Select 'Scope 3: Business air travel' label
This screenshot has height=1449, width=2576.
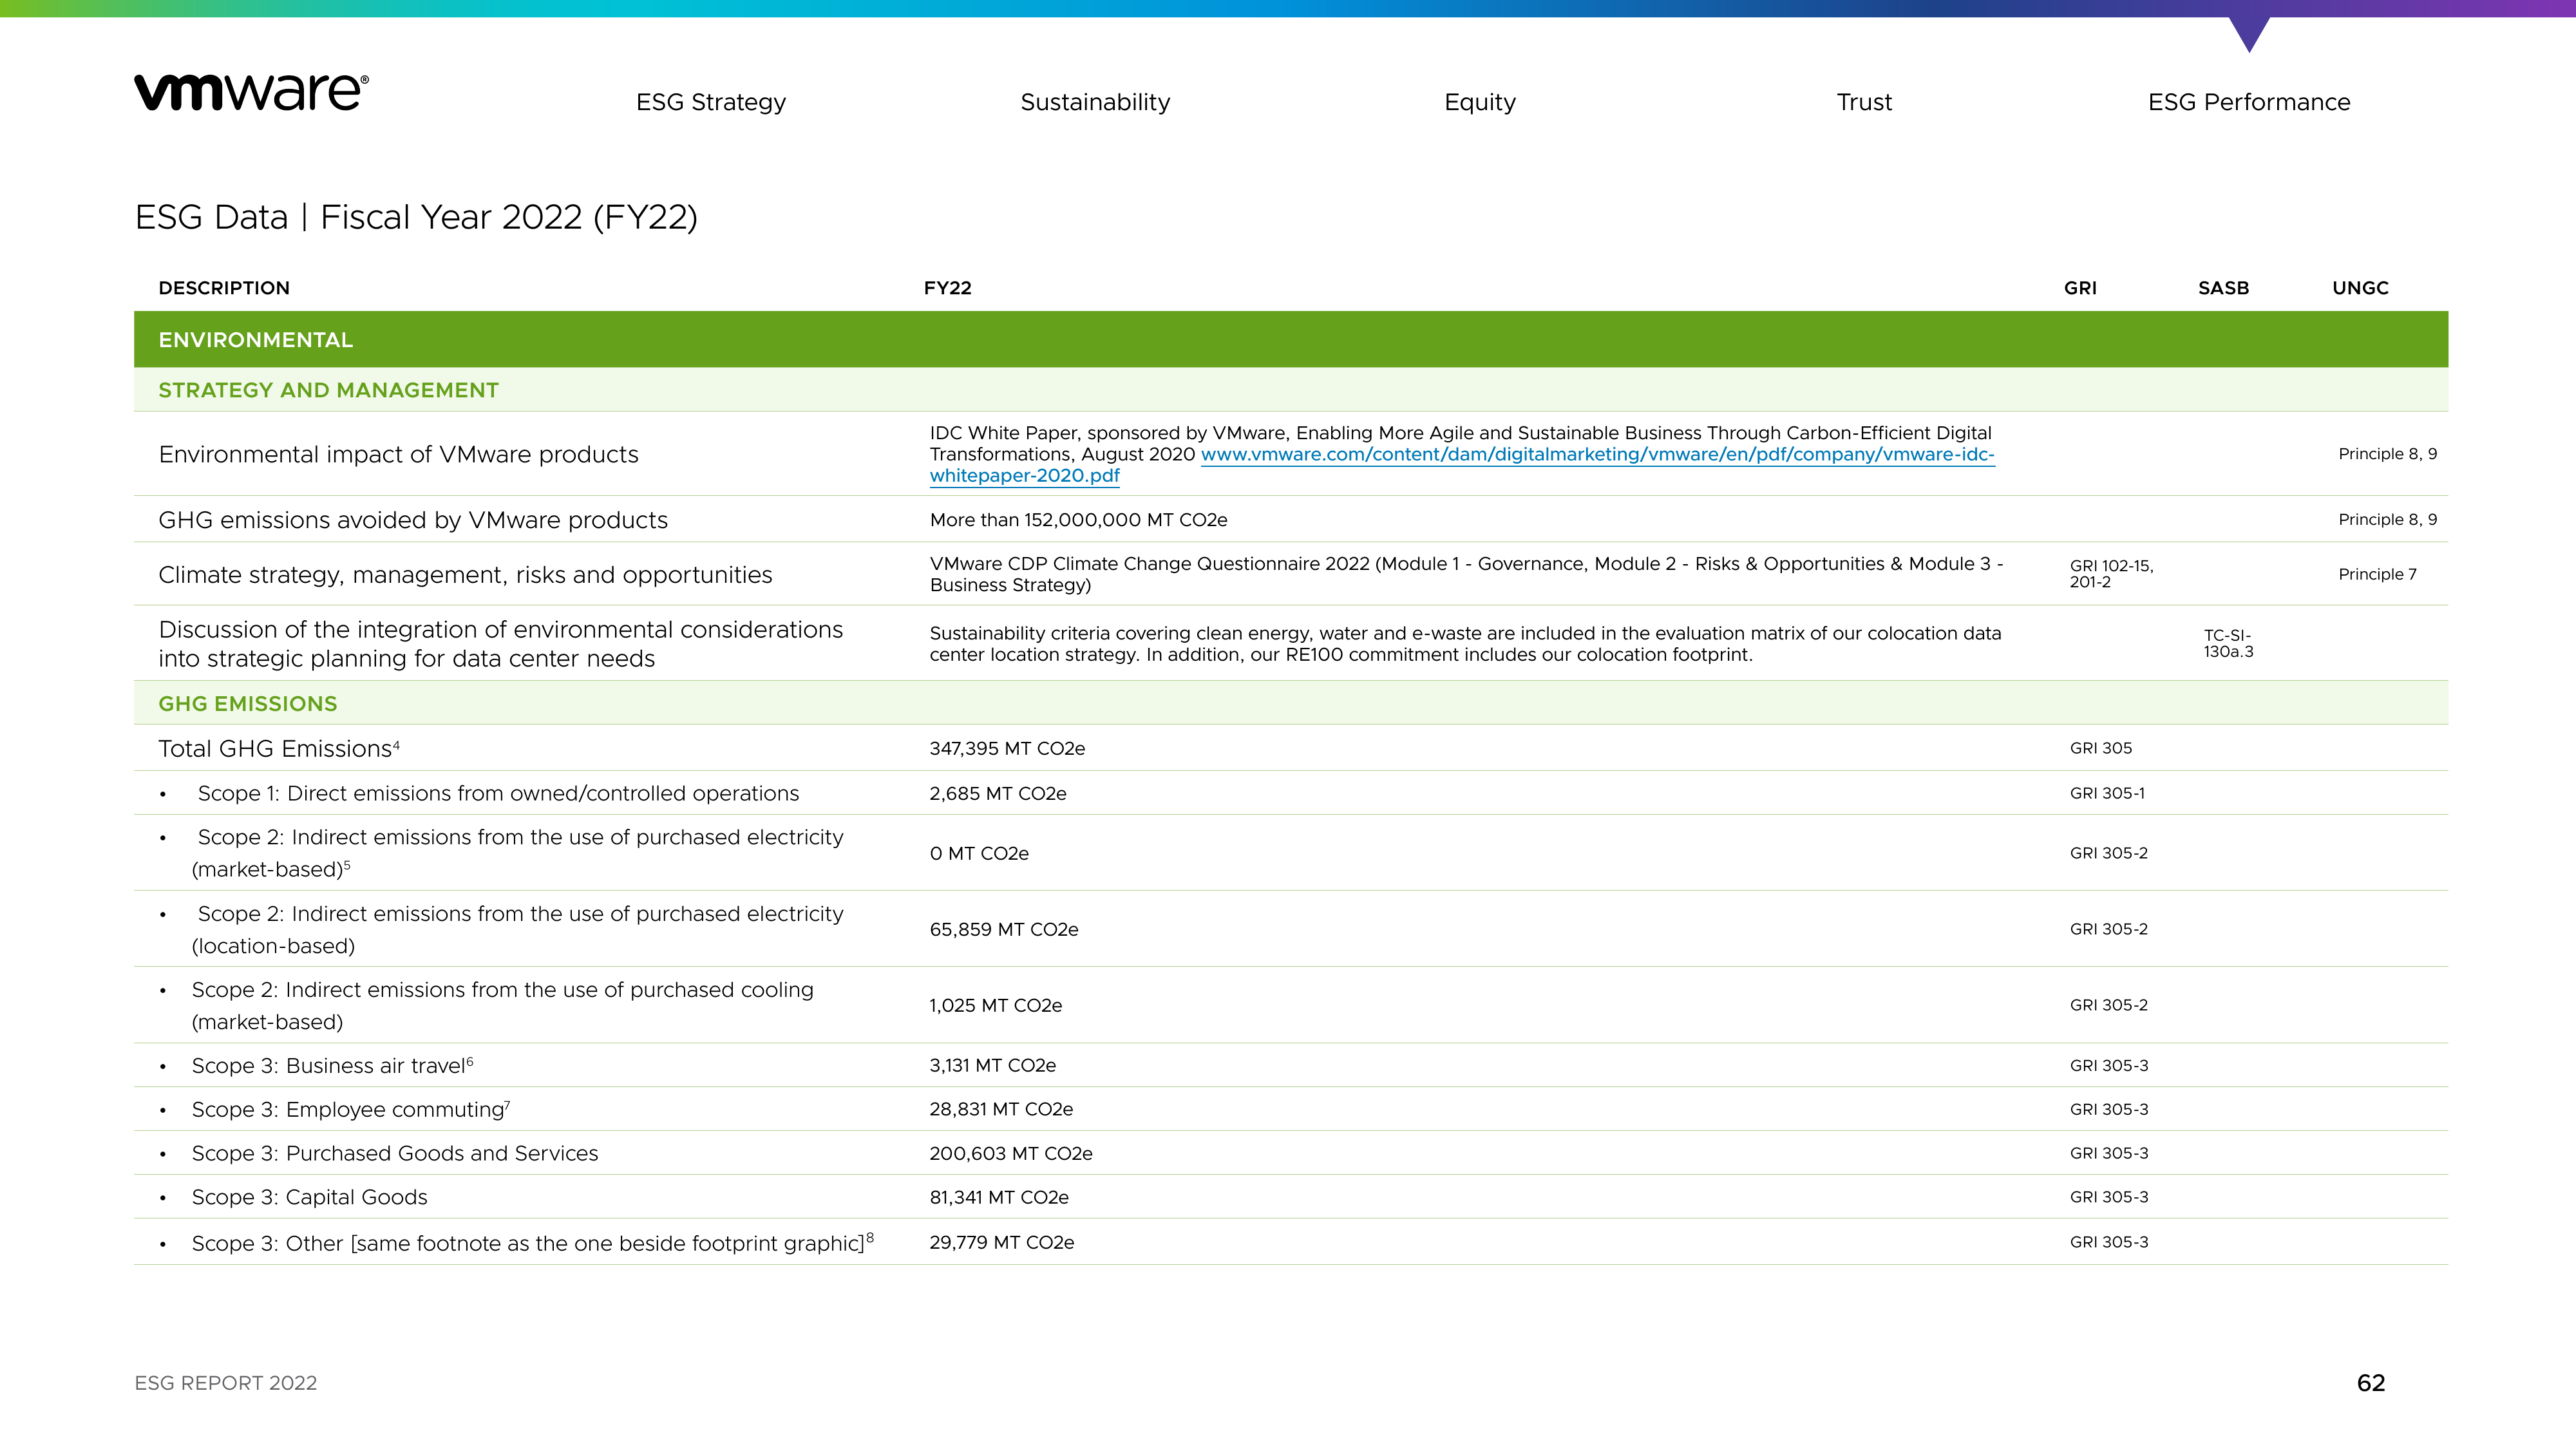[332, 1066]
